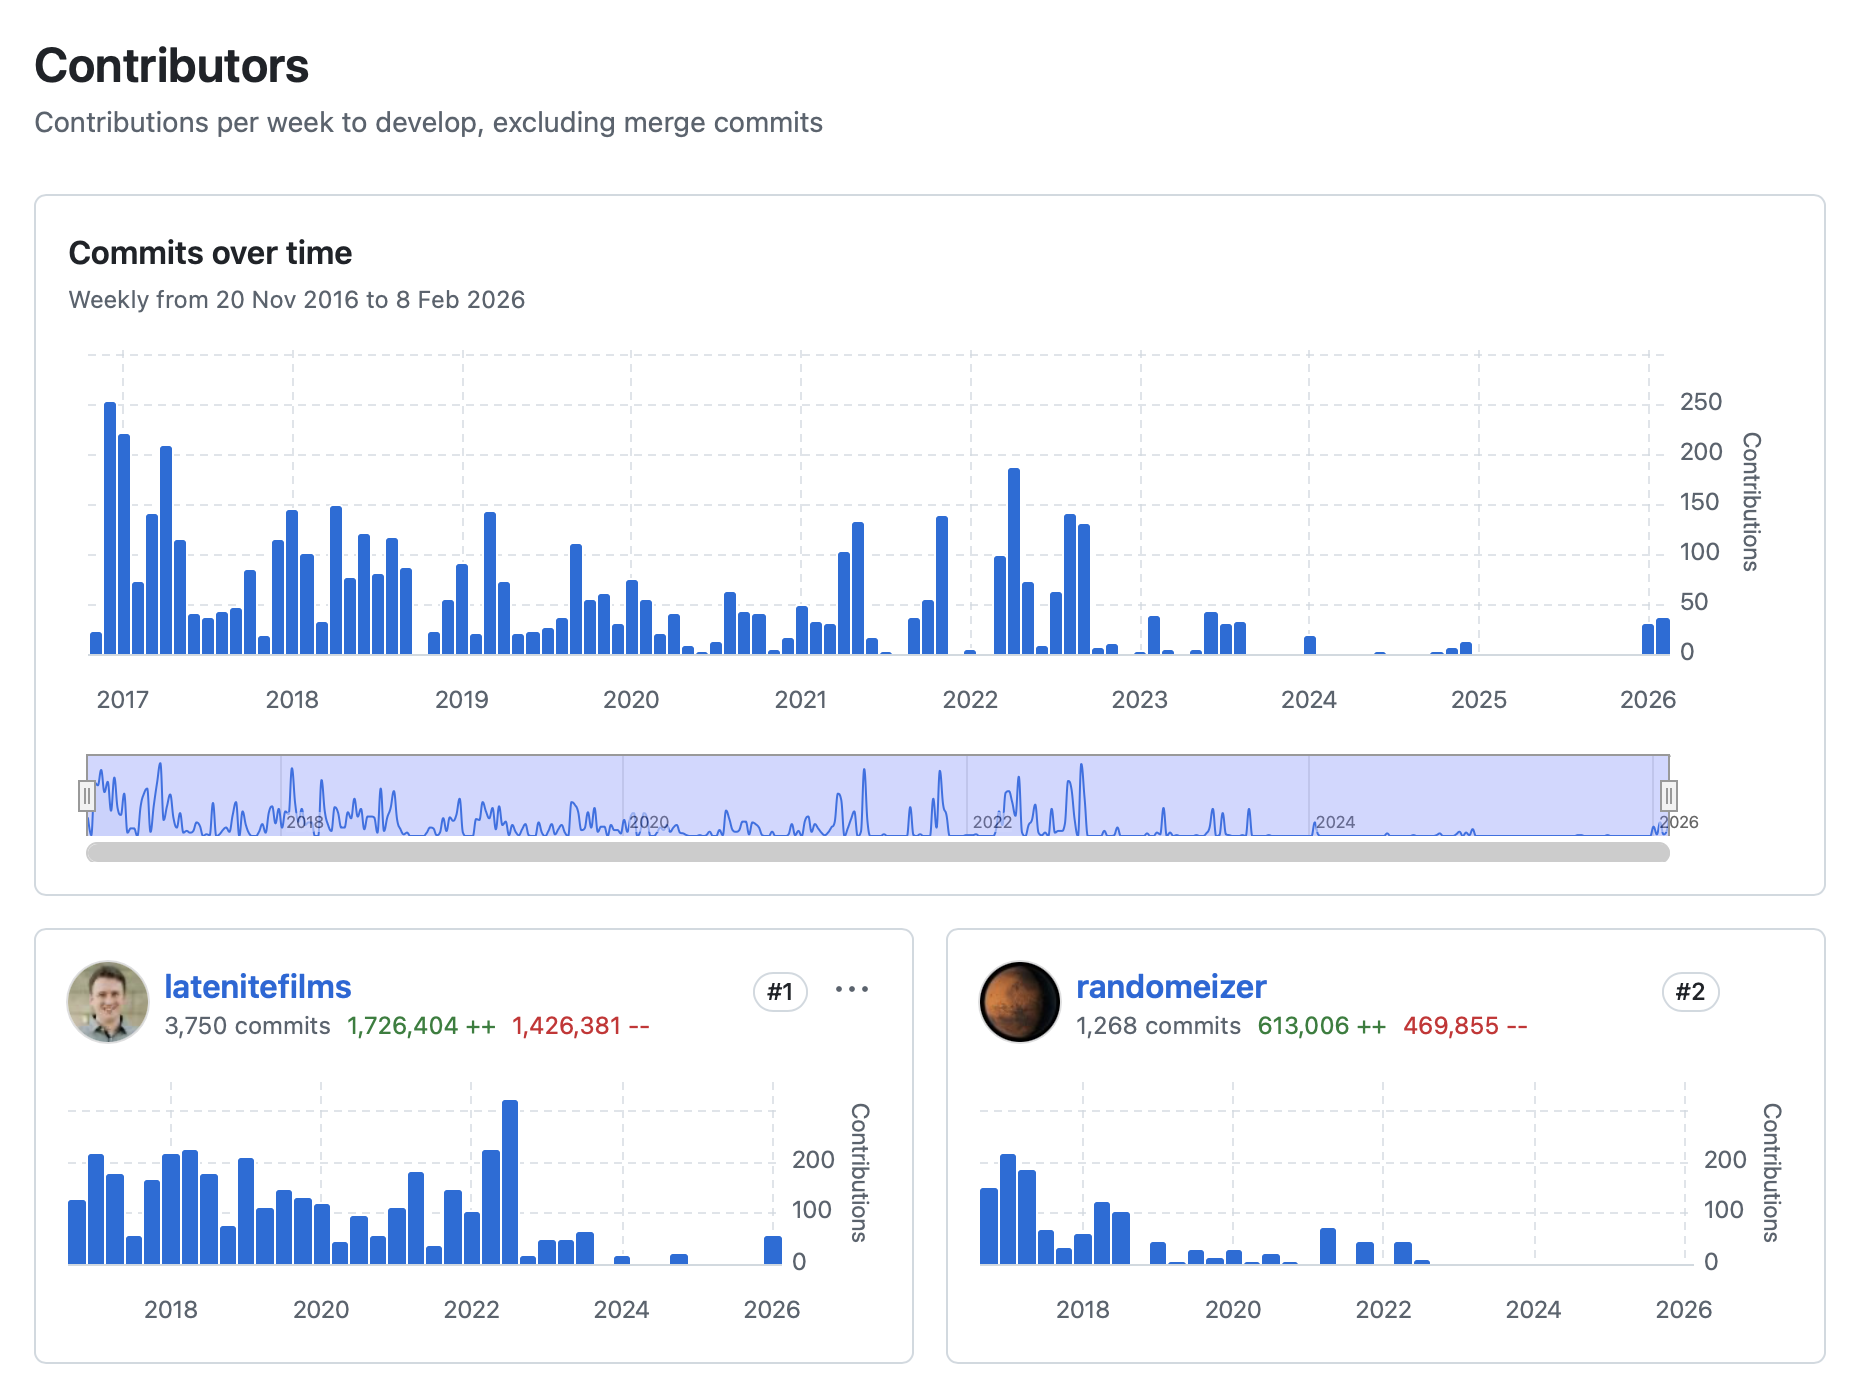Open the three-dot menu on latenitefilms card
Viewport: 1870px width, 1384px height.
tap(851, 990)
